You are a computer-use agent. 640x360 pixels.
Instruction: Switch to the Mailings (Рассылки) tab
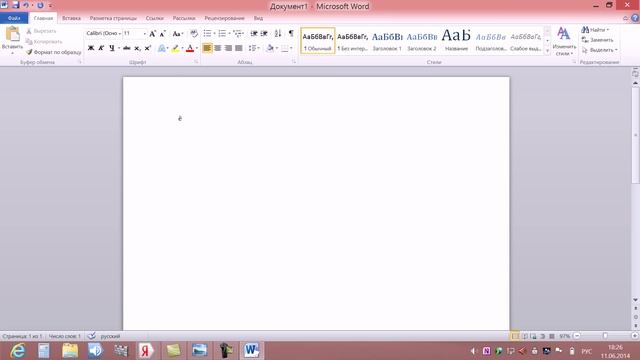click(x=184, y=18)
